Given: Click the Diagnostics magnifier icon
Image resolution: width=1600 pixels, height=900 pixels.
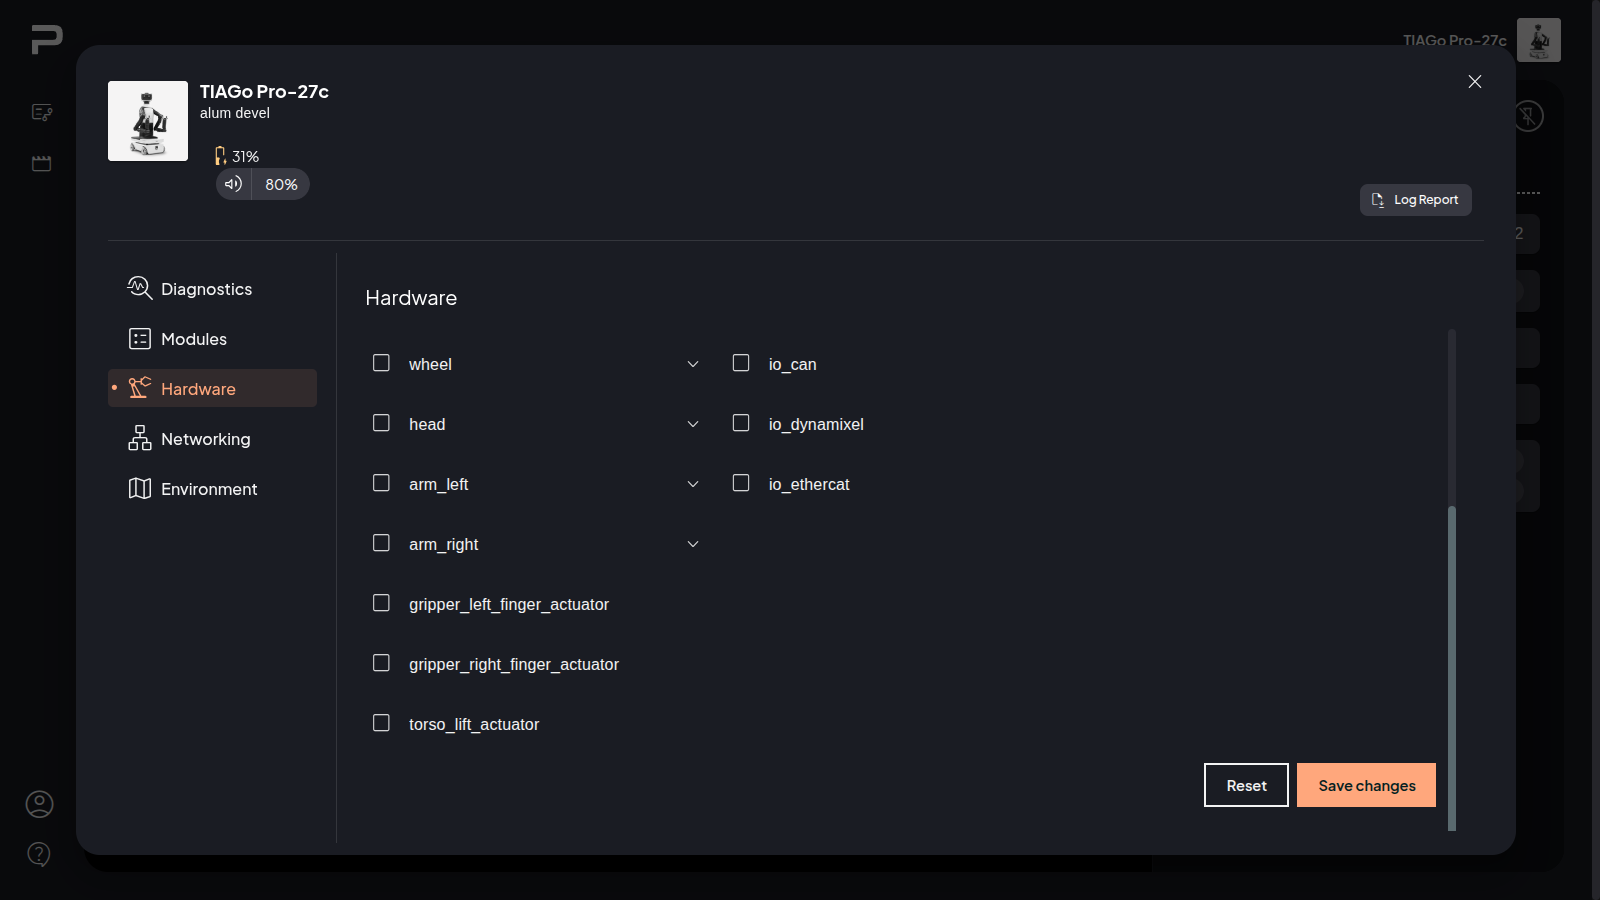Looking at the screenshot, I should tap(139, 288).
